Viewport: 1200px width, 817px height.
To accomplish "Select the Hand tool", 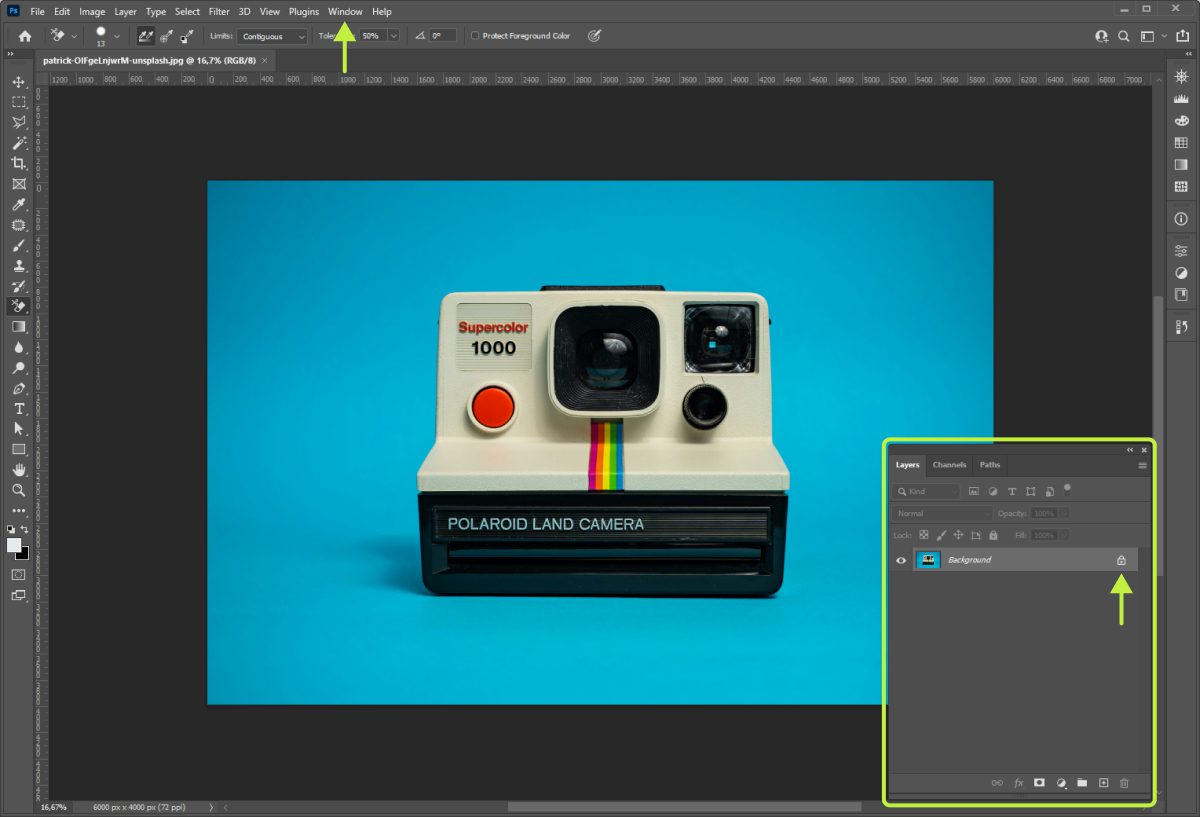I will pyautogui.click(x=18, y=470).
